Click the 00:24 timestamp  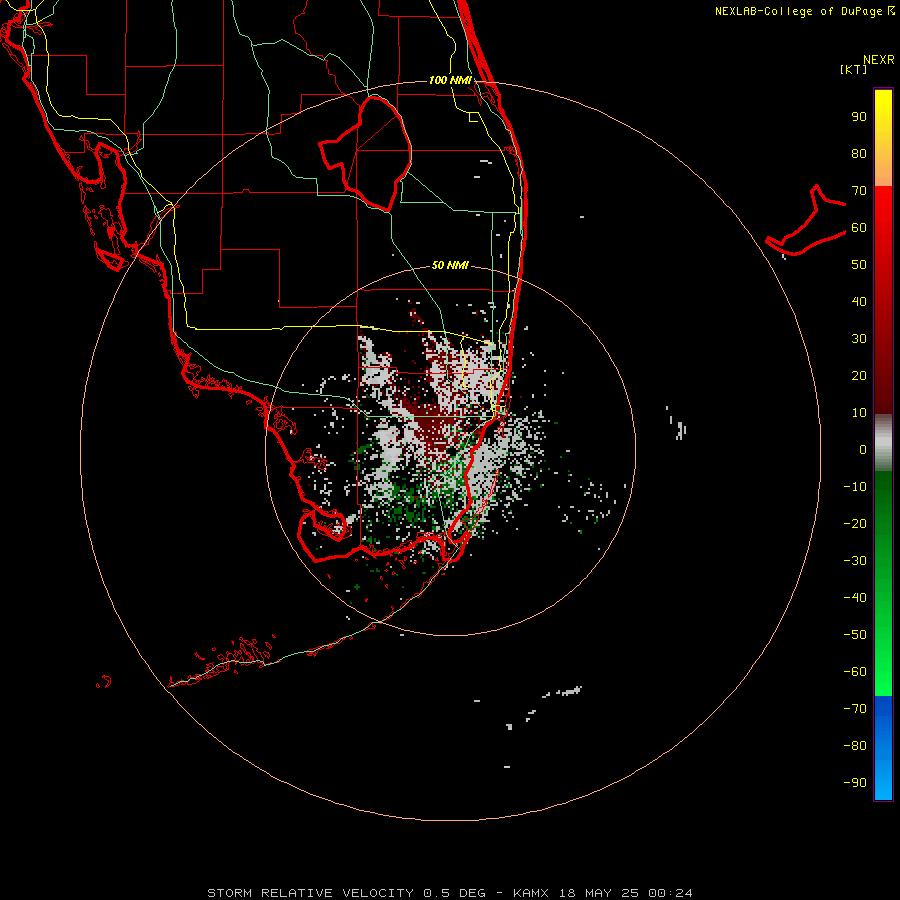670,893
